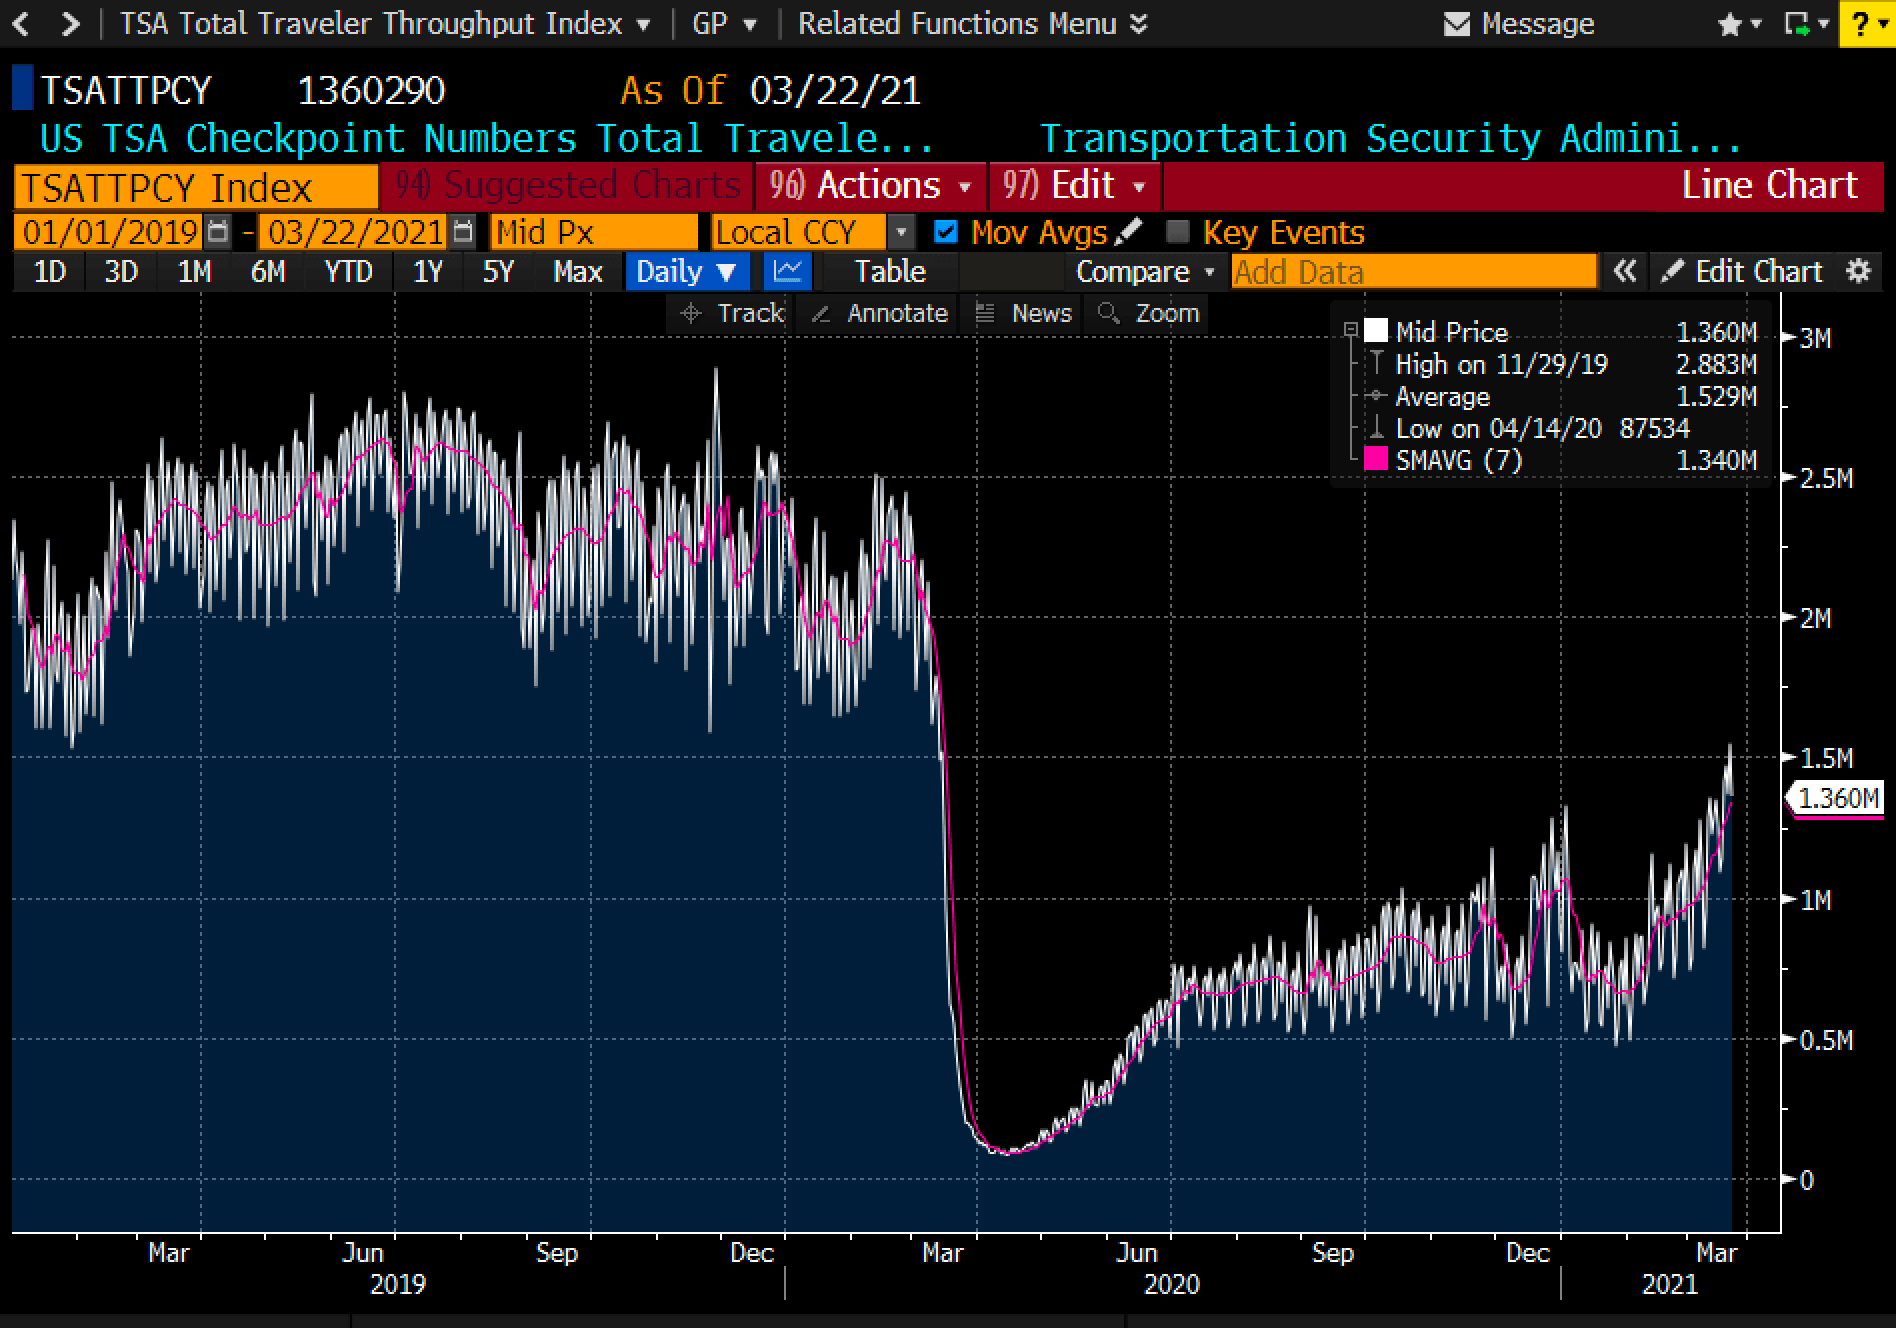This screenshot has height=1328, width=1896.
Task: Open the Compare dropdown
Action: (1144, 271)
